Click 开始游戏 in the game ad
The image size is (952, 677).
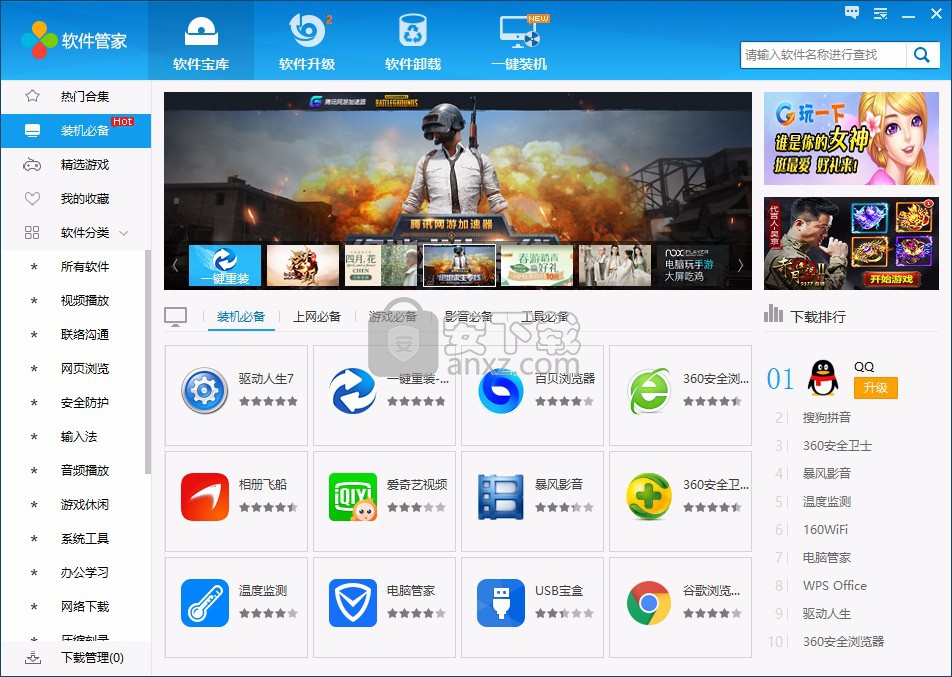(x=891, y=279)
